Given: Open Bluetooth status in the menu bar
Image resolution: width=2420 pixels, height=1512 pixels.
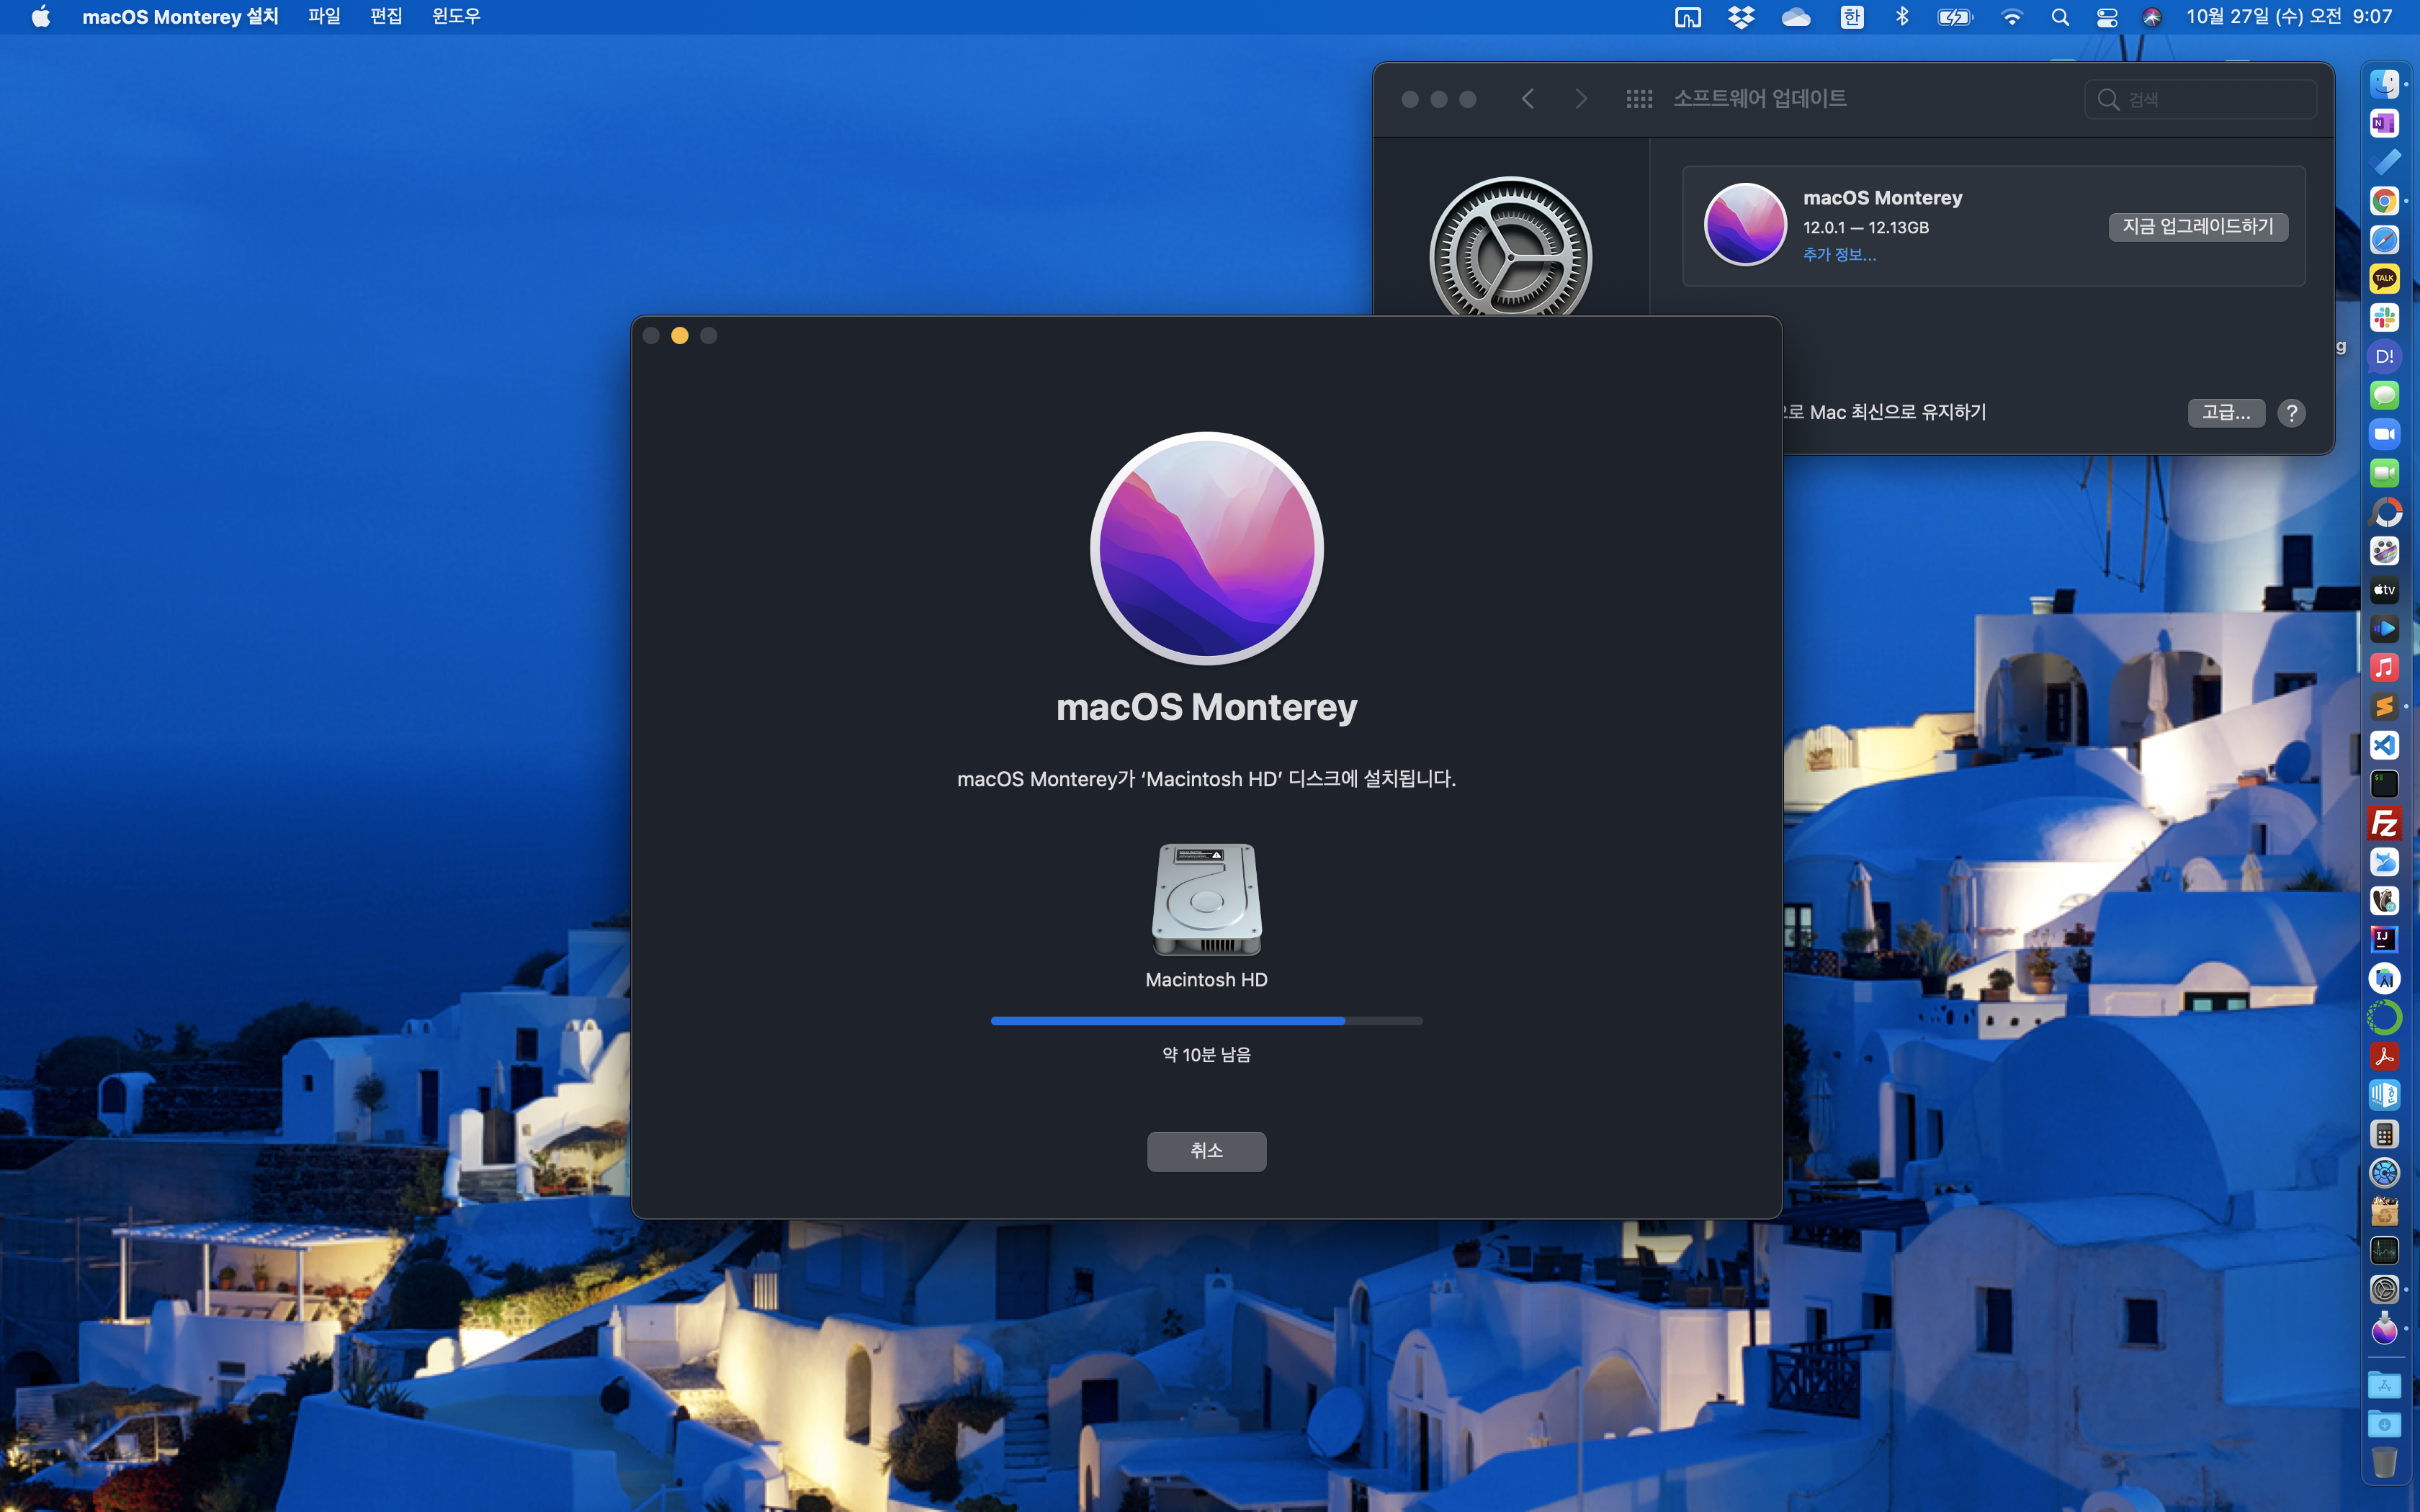Looking at the screenshot, I should (x=1902, y=17).
